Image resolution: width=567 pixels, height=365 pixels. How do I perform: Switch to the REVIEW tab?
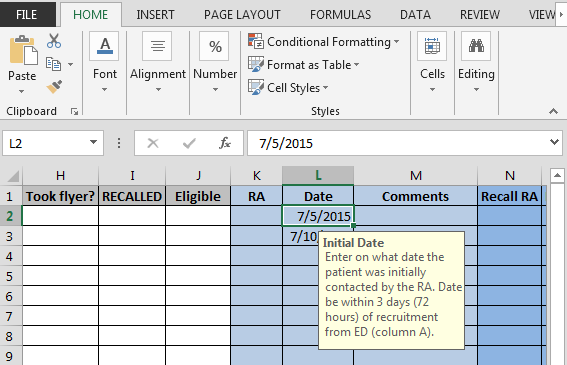480,14
